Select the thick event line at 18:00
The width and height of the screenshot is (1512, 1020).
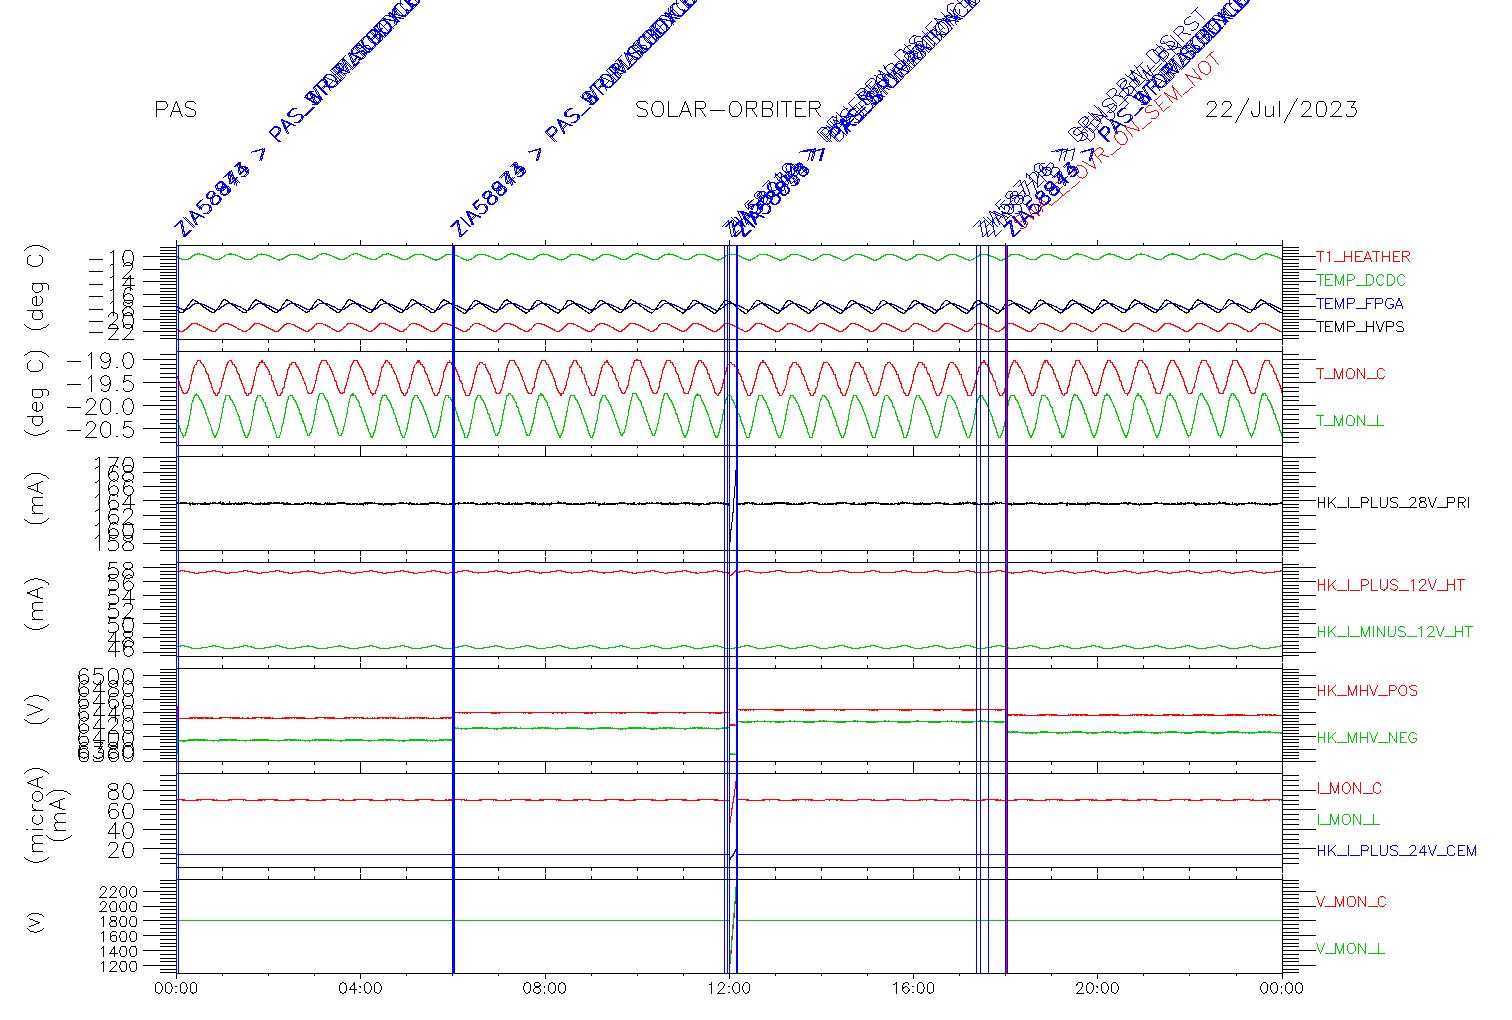[x=1006, y=608]
